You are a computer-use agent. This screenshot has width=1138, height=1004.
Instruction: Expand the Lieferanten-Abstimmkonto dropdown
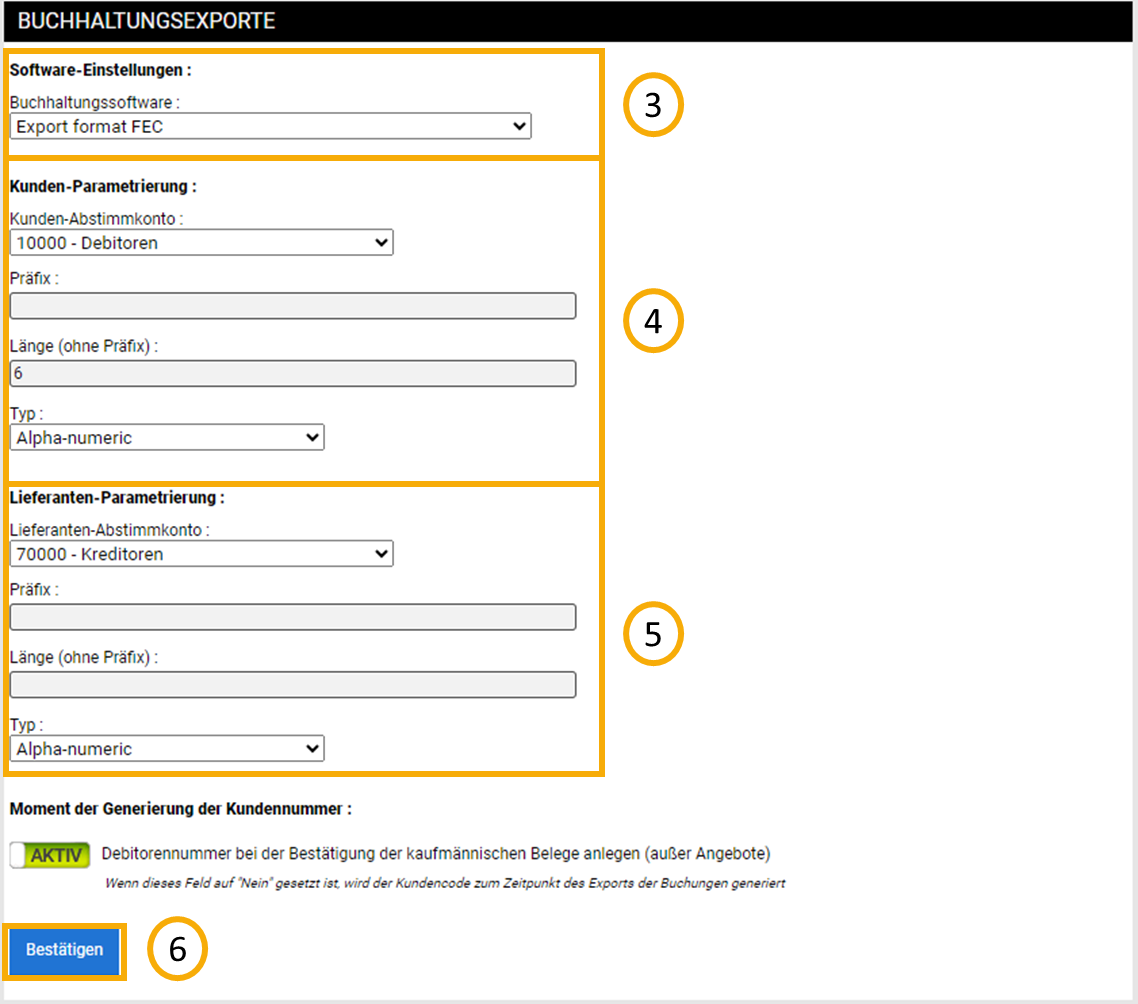tap(201, 553)
